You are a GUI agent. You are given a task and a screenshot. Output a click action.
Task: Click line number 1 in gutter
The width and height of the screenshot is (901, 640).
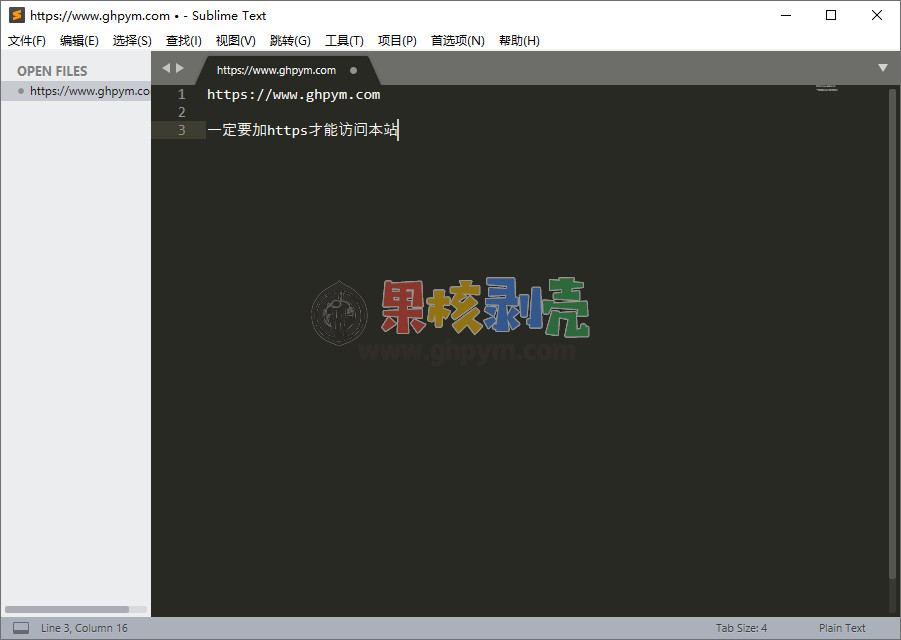point(182,94)
